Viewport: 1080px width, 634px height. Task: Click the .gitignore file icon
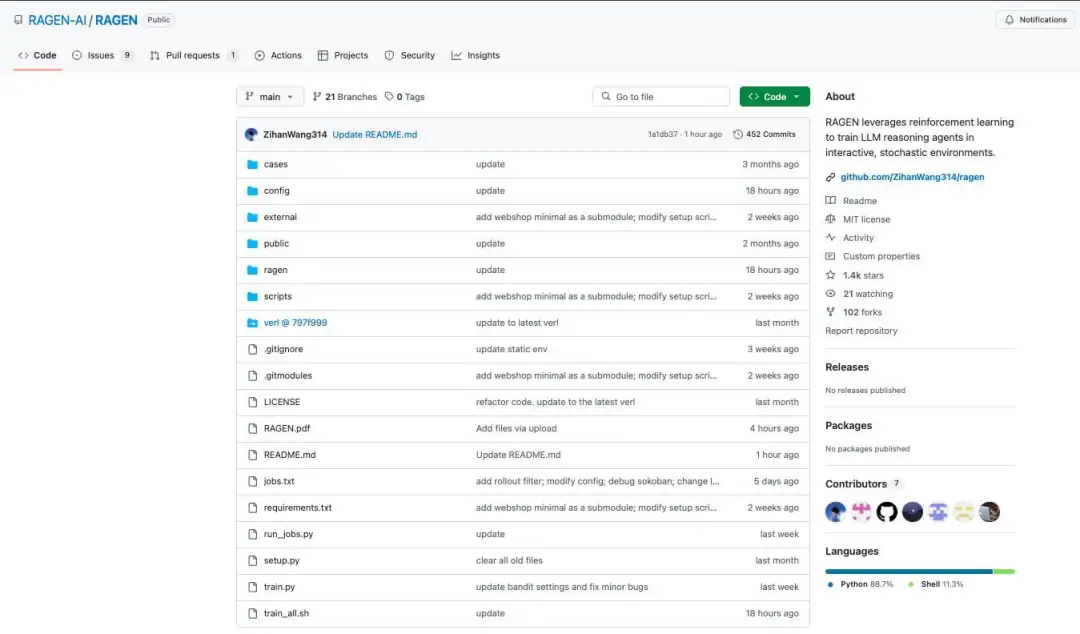(x=252, y=349)
